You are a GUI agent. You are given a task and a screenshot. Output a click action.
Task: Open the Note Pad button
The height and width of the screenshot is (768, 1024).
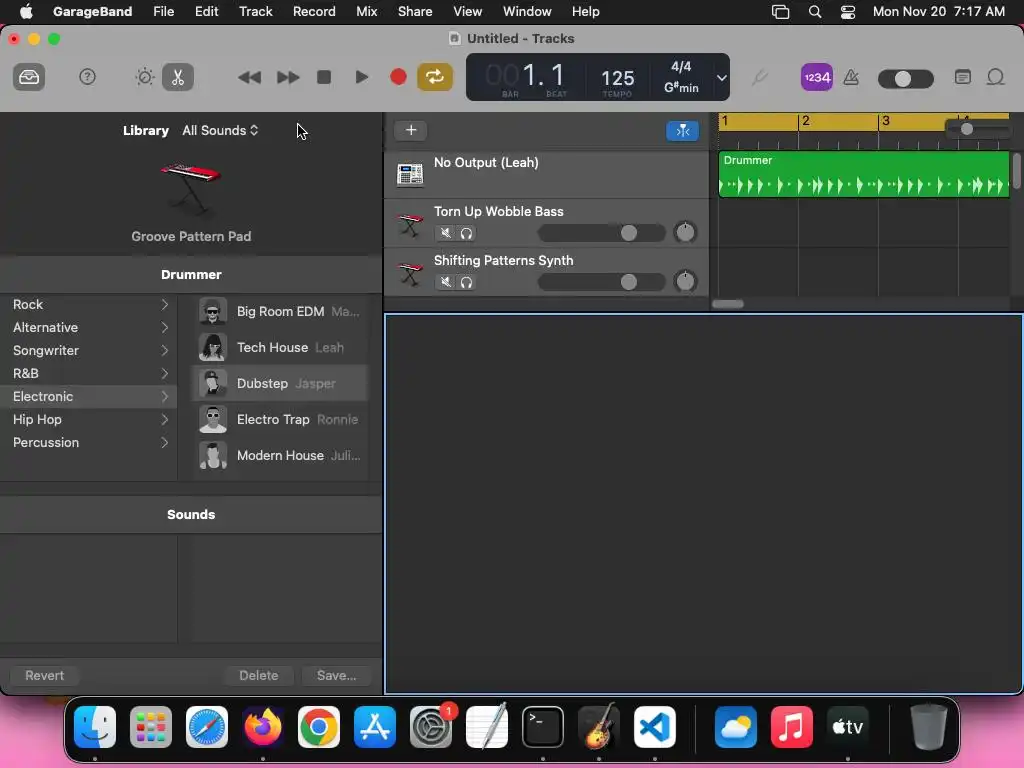[x=963, y=77]
